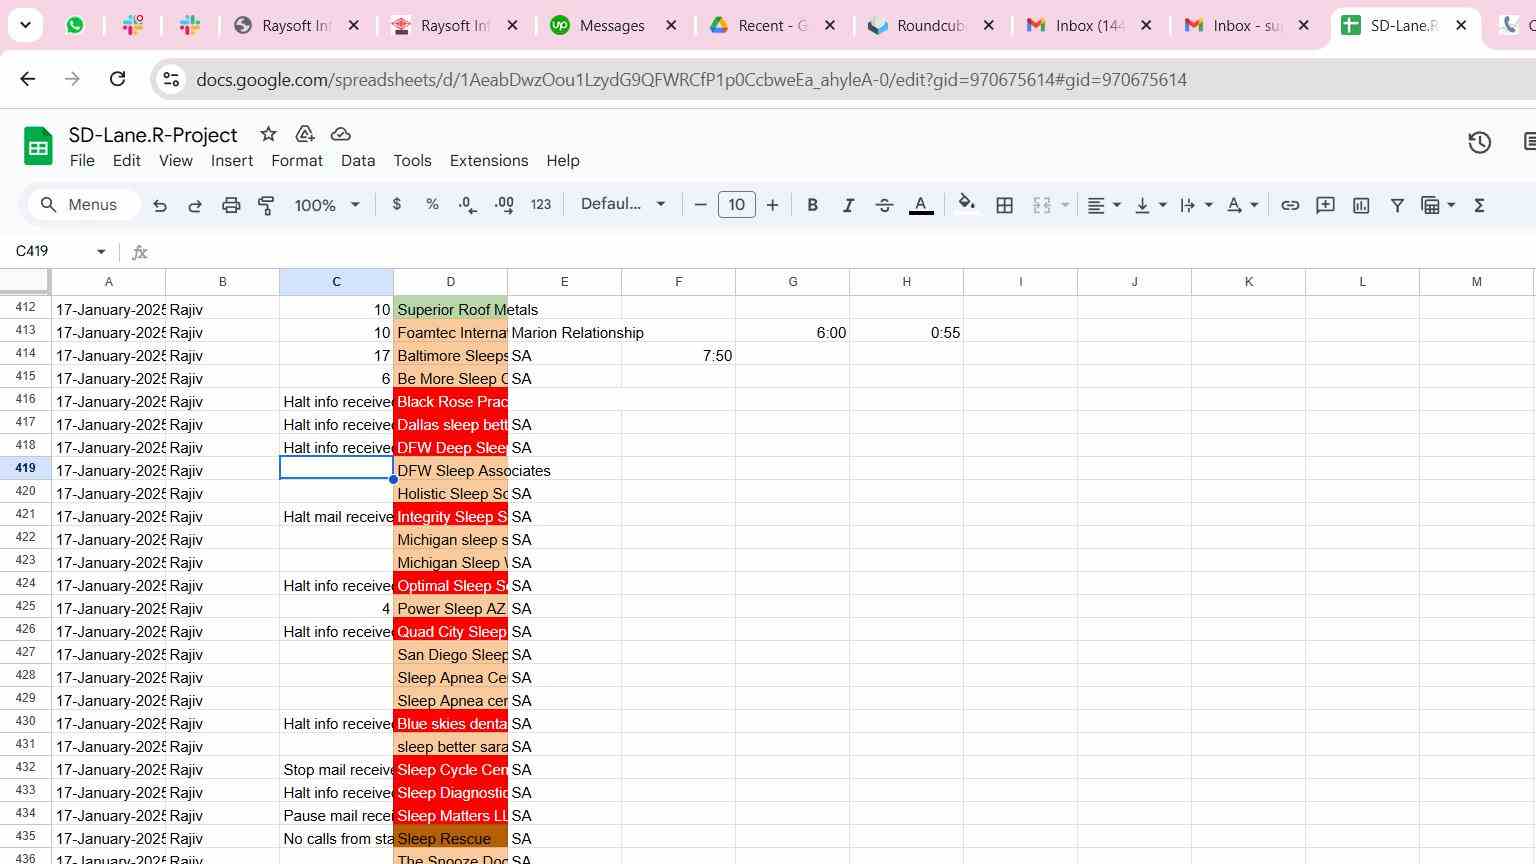
Task: Open horizontal align dropdown
Action: click(x=1104, y=205)
